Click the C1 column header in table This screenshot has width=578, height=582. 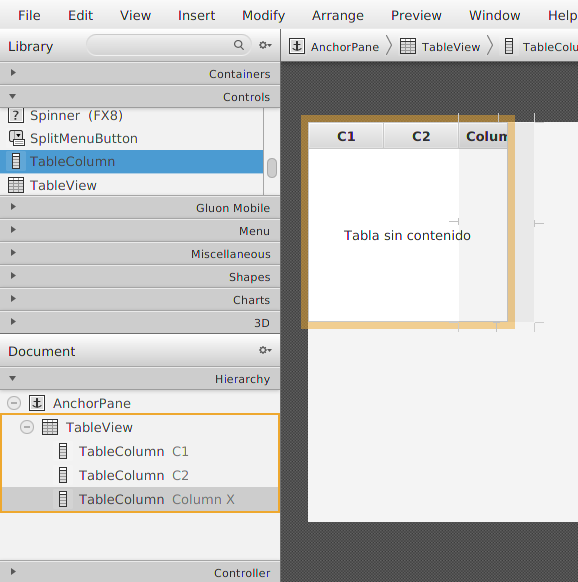tap(346, 136)
